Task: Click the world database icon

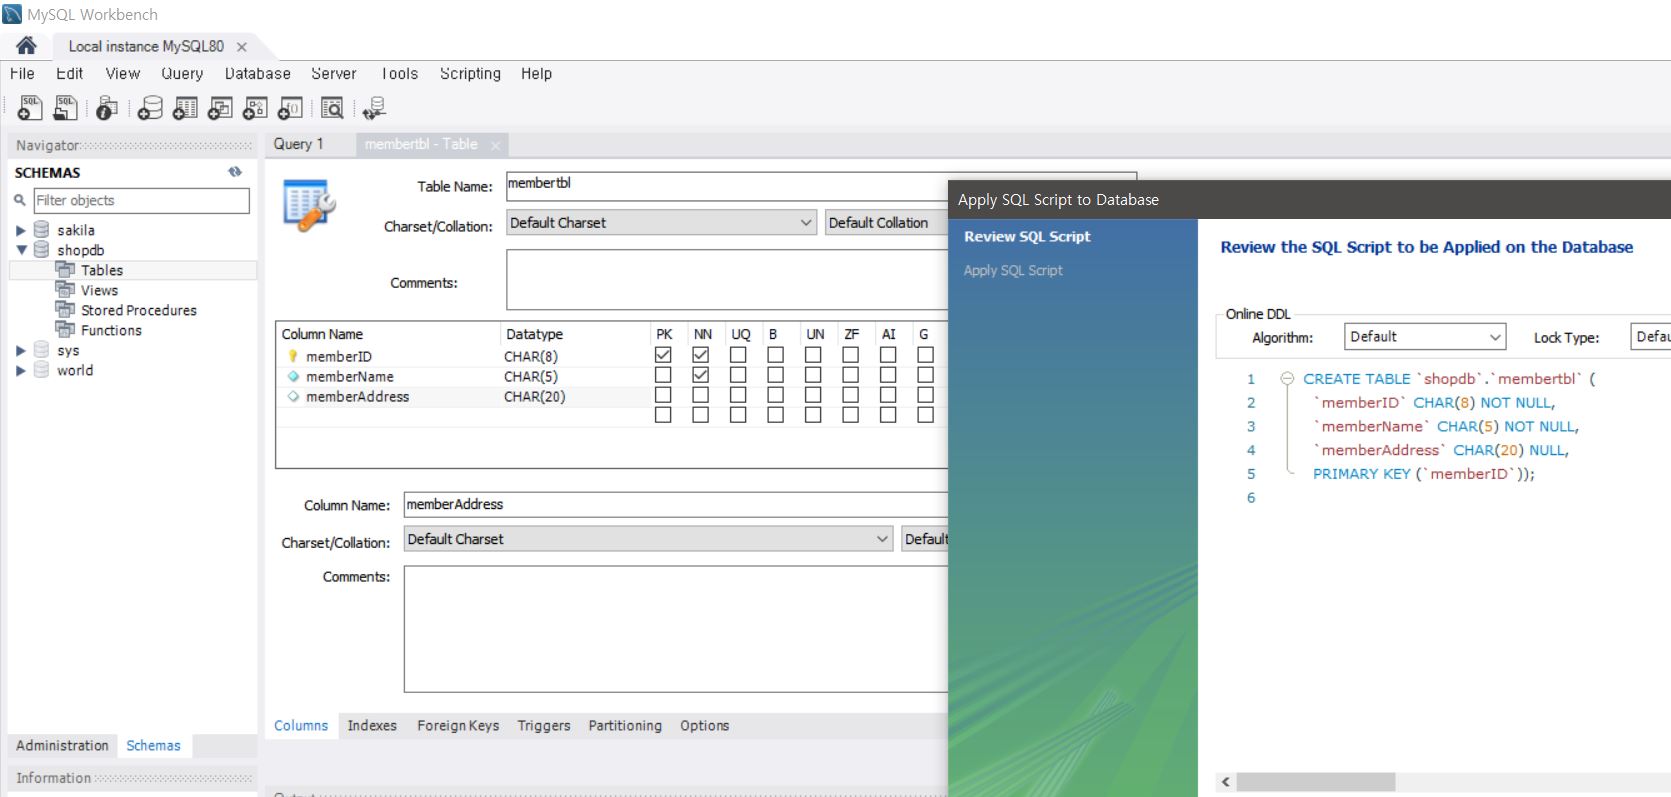Action: point(41,370)
